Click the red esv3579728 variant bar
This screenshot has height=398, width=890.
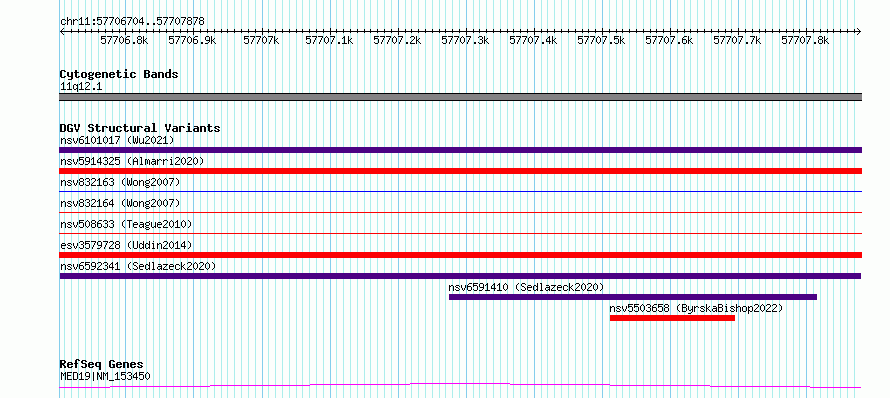460,255
